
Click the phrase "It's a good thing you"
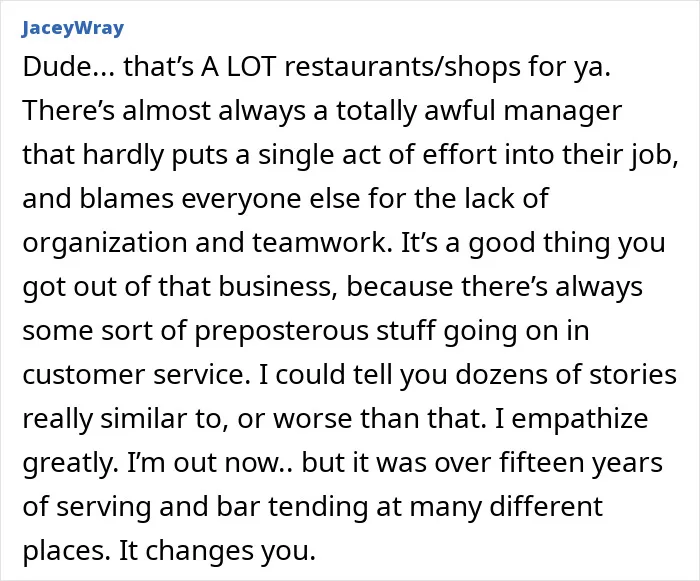(x=533, y=243)
